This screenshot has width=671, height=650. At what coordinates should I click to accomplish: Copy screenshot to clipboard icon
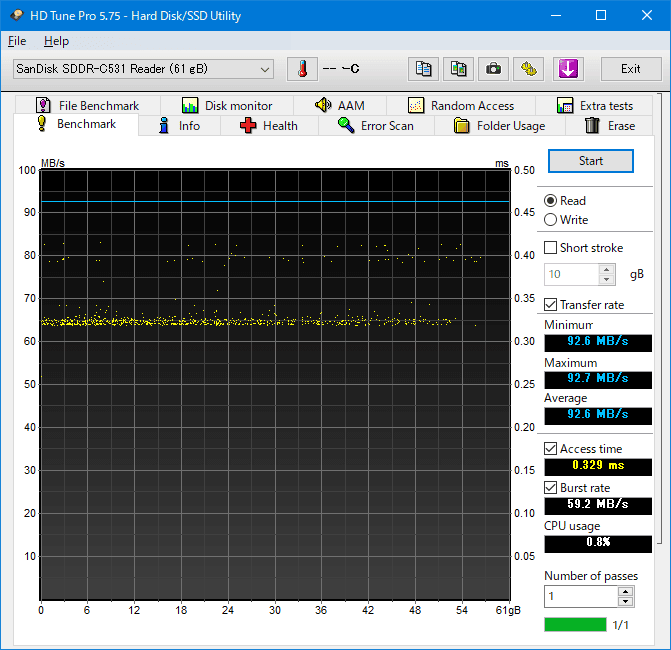[x=458, y=69]
